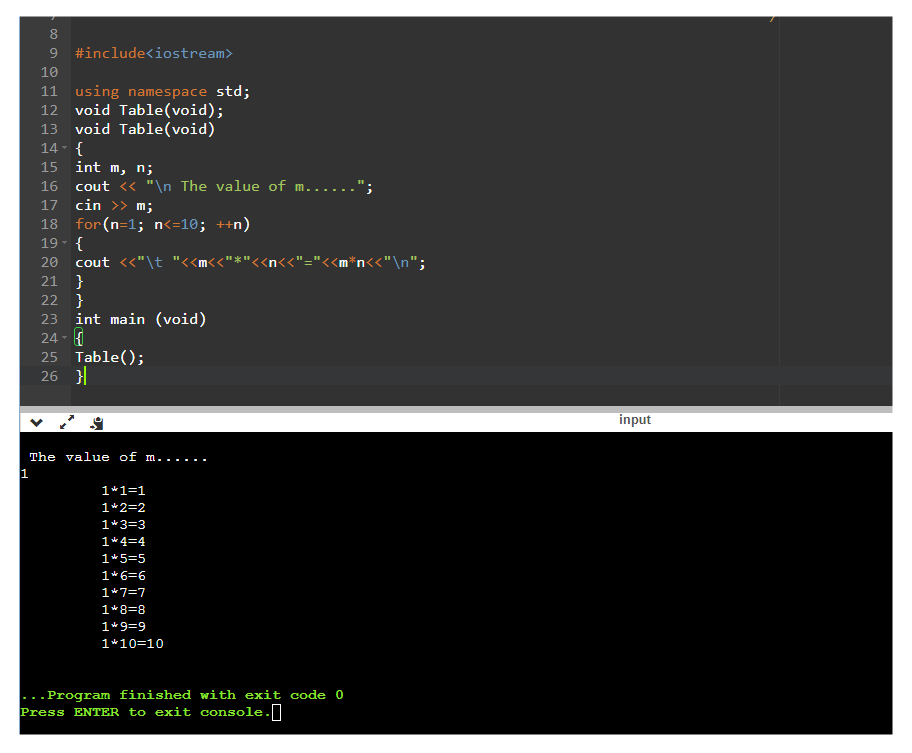Click 'int main (void)' line

(140, 319)
